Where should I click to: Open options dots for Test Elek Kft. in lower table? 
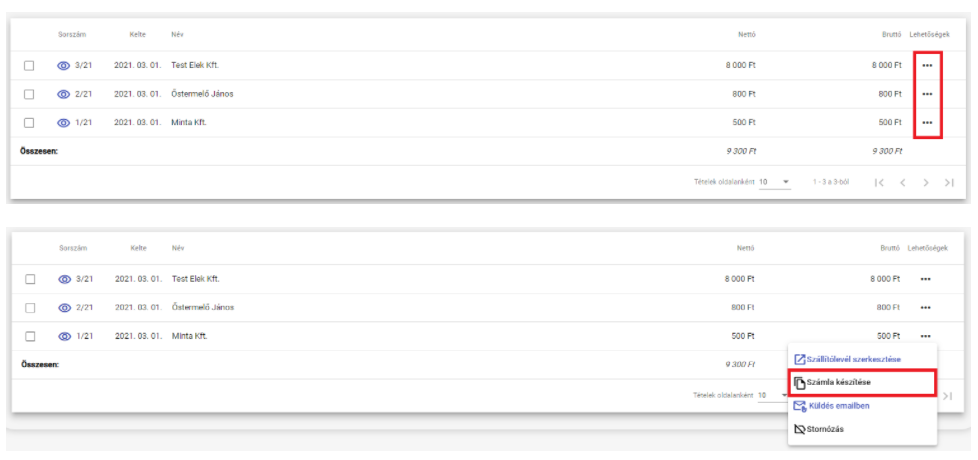[926, 279]
